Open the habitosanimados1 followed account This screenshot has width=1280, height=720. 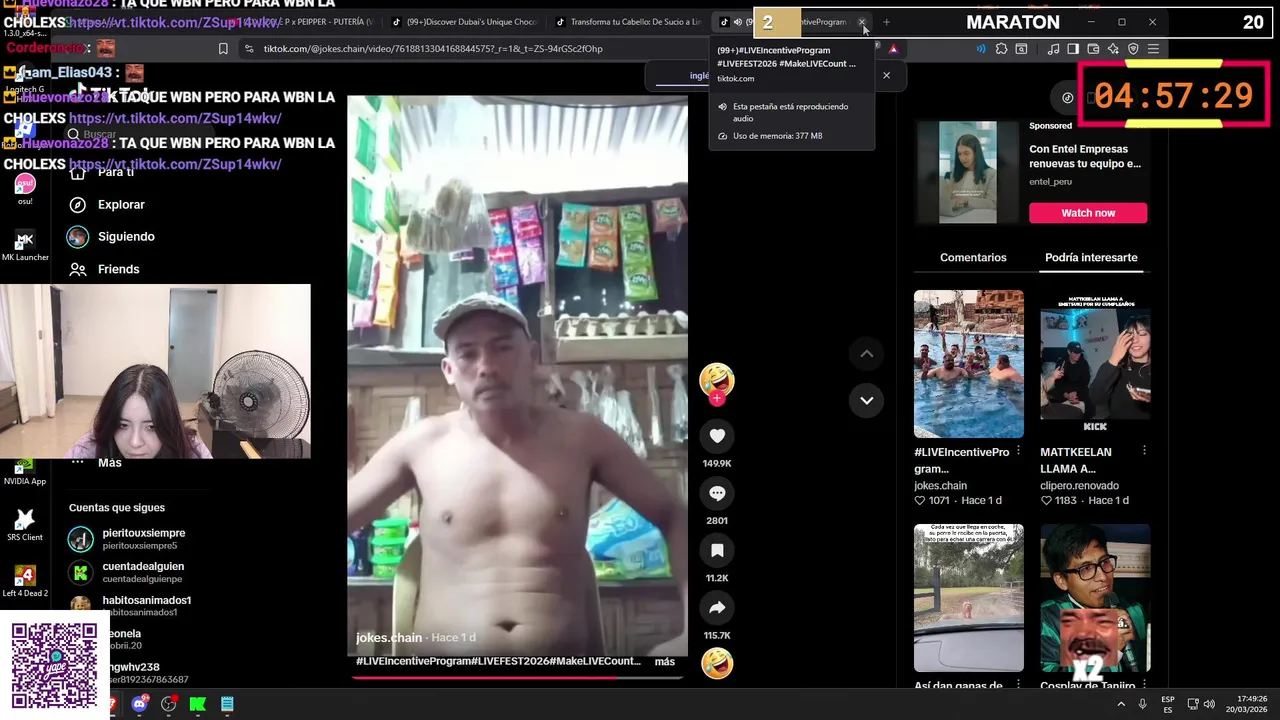[x=130, y=606]
